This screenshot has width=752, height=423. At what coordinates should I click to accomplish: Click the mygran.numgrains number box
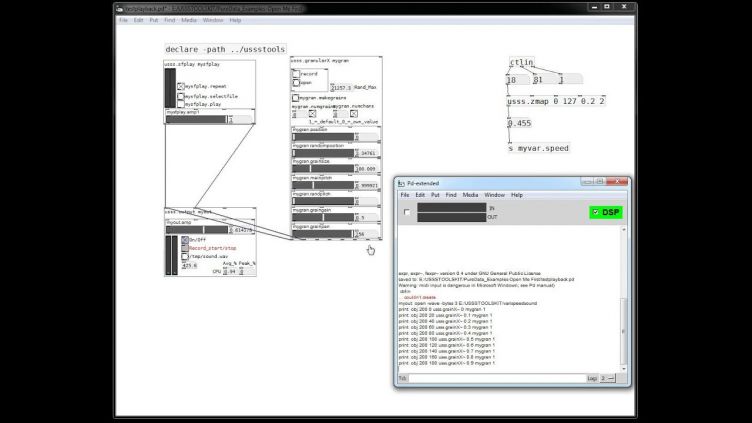300,114
